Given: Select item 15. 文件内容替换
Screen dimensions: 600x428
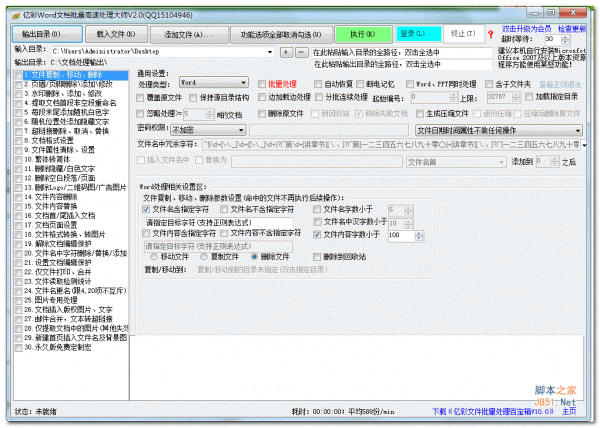Looking at the screenshot, I should tap(51, 207).
